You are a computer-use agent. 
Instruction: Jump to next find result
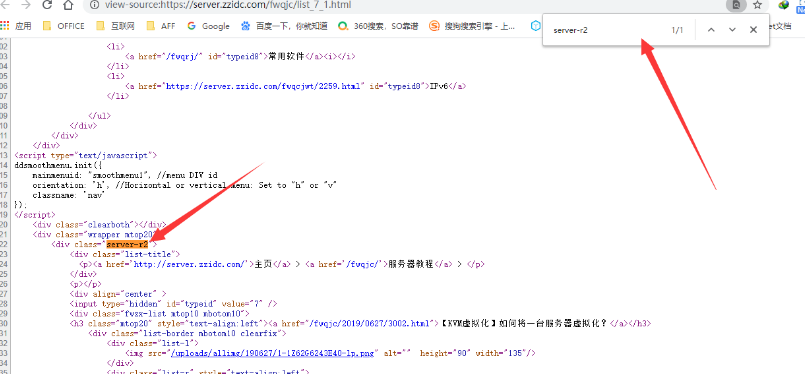click(x=733, y=30)
